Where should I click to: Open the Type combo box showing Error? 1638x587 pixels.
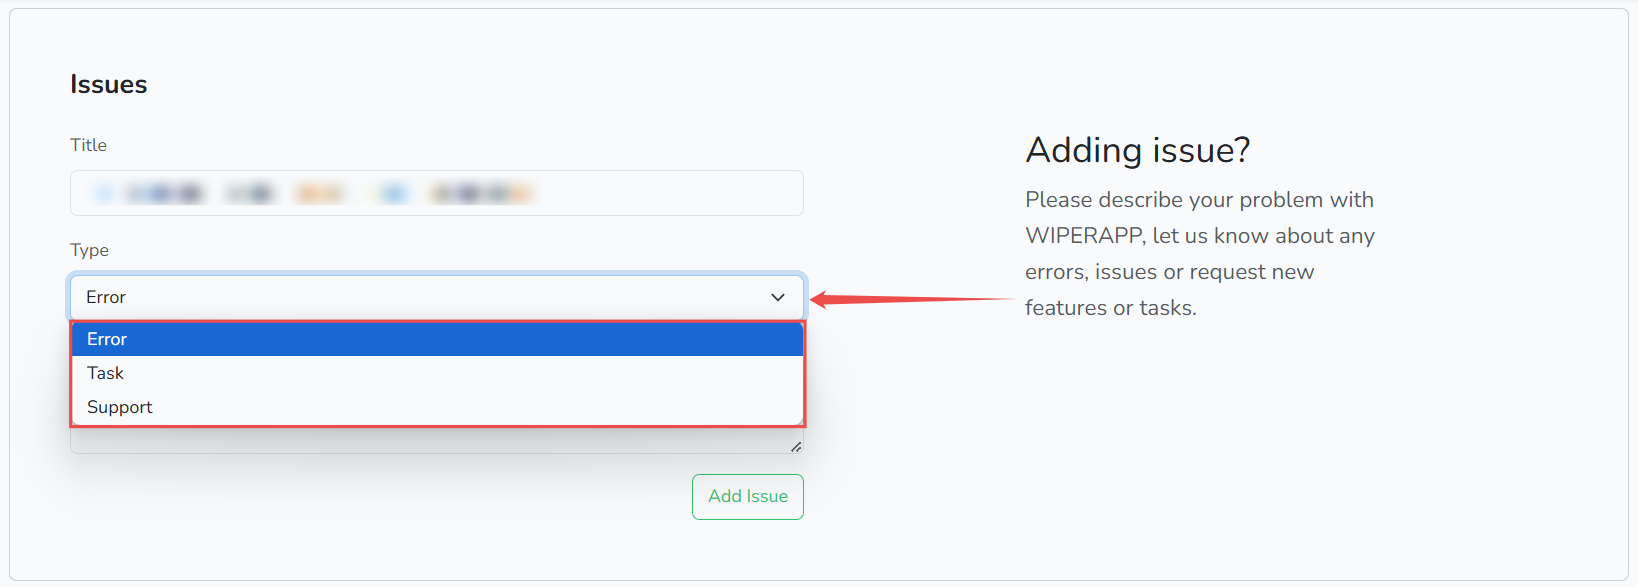click(420, 297)
